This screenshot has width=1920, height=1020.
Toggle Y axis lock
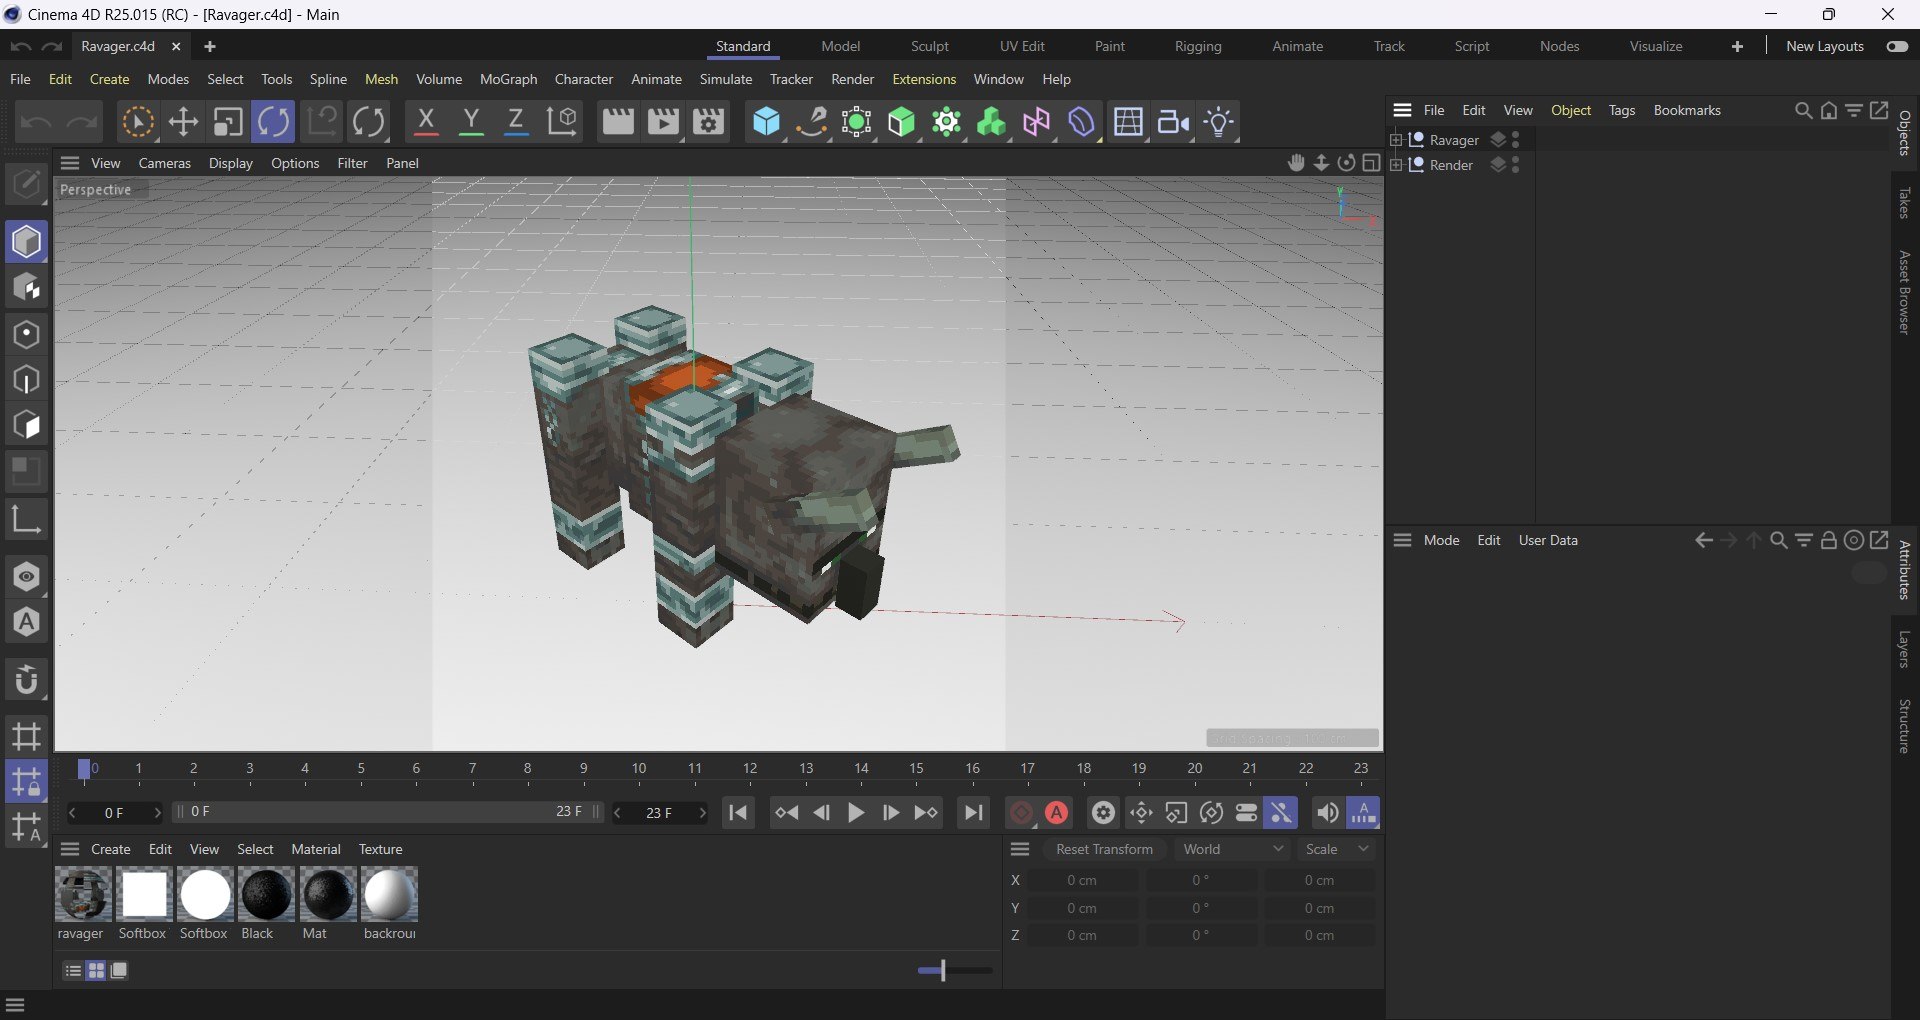coord(471,122)
